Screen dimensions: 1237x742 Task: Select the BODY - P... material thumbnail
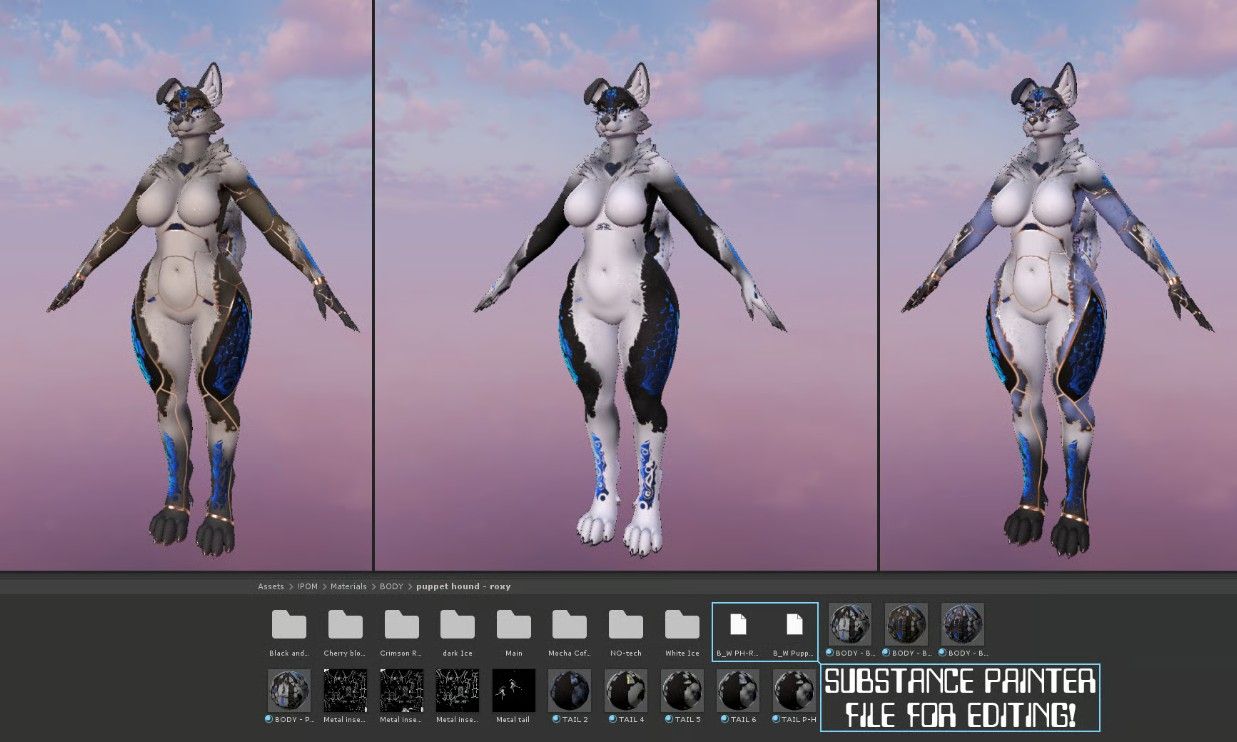(289, 690)
